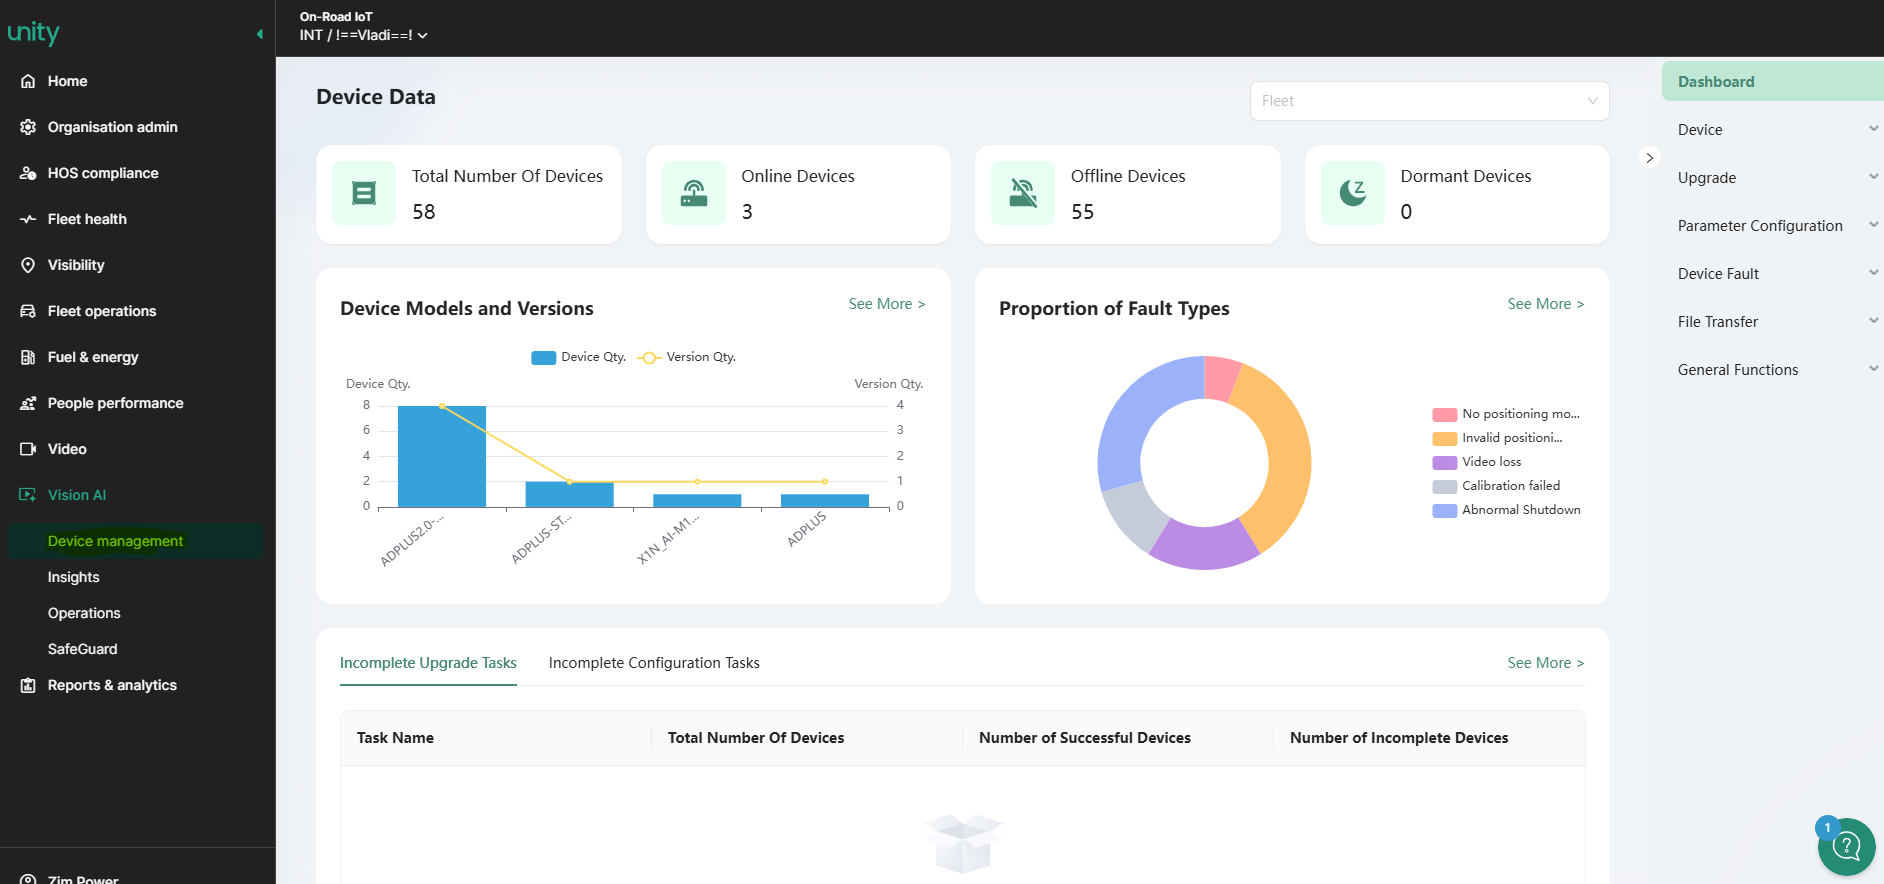Open Reports & analytics in the sidebar

(112, 685)
